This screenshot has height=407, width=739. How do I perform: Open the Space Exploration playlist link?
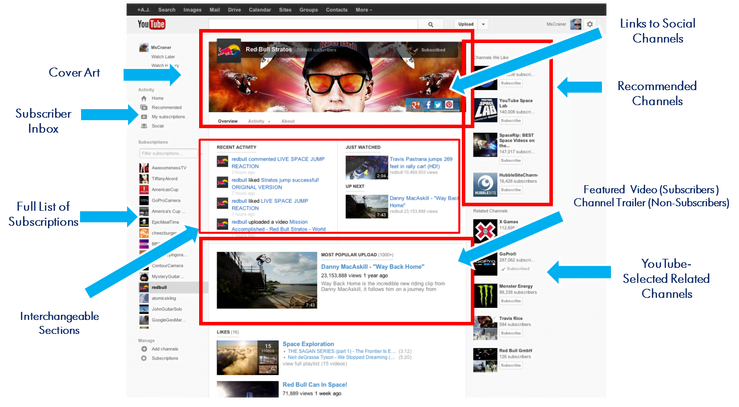(308, 344)
